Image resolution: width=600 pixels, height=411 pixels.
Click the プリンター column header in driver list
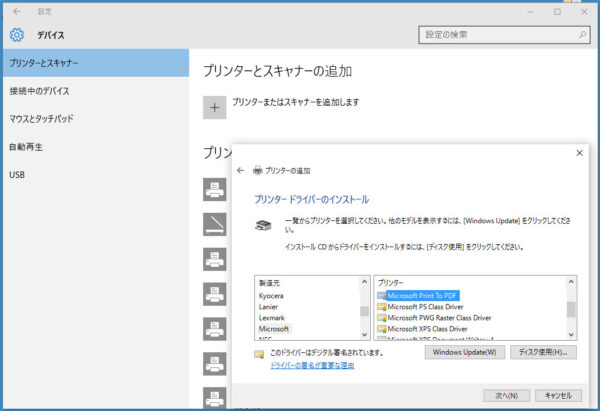[x=390, y=283]
